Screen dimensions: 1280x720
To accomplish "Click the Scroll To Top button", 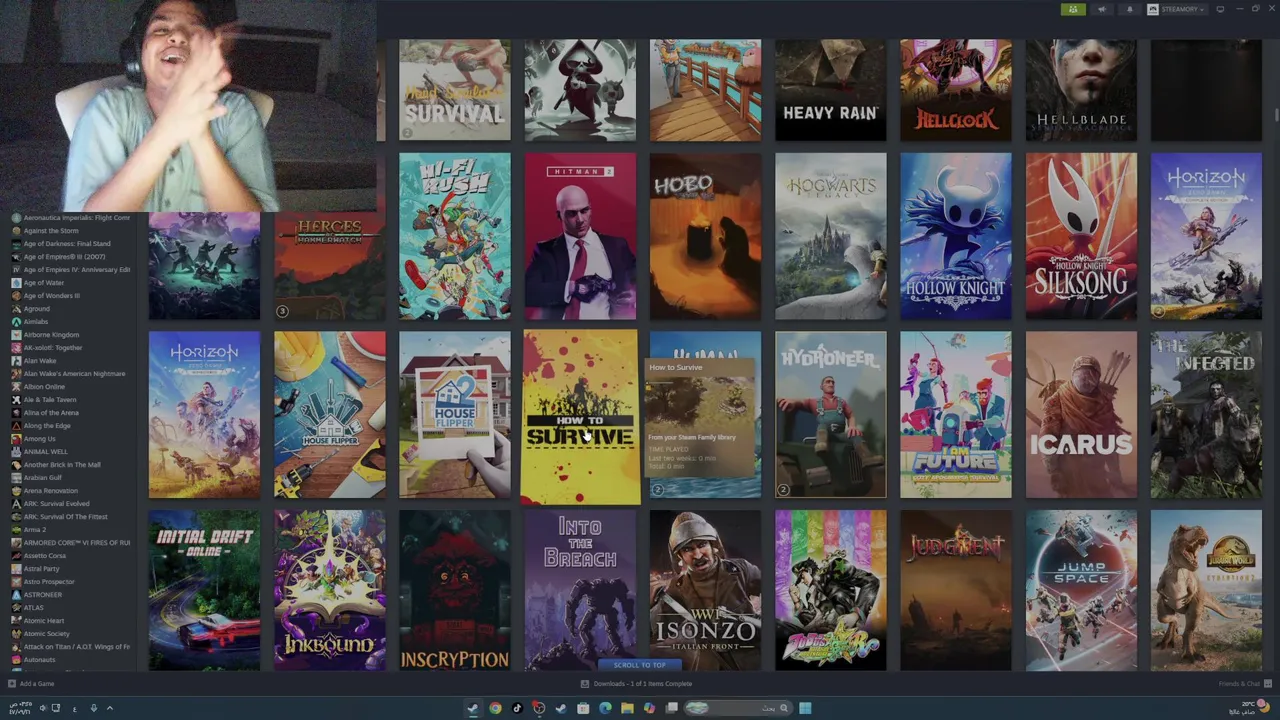I will 639,665.
